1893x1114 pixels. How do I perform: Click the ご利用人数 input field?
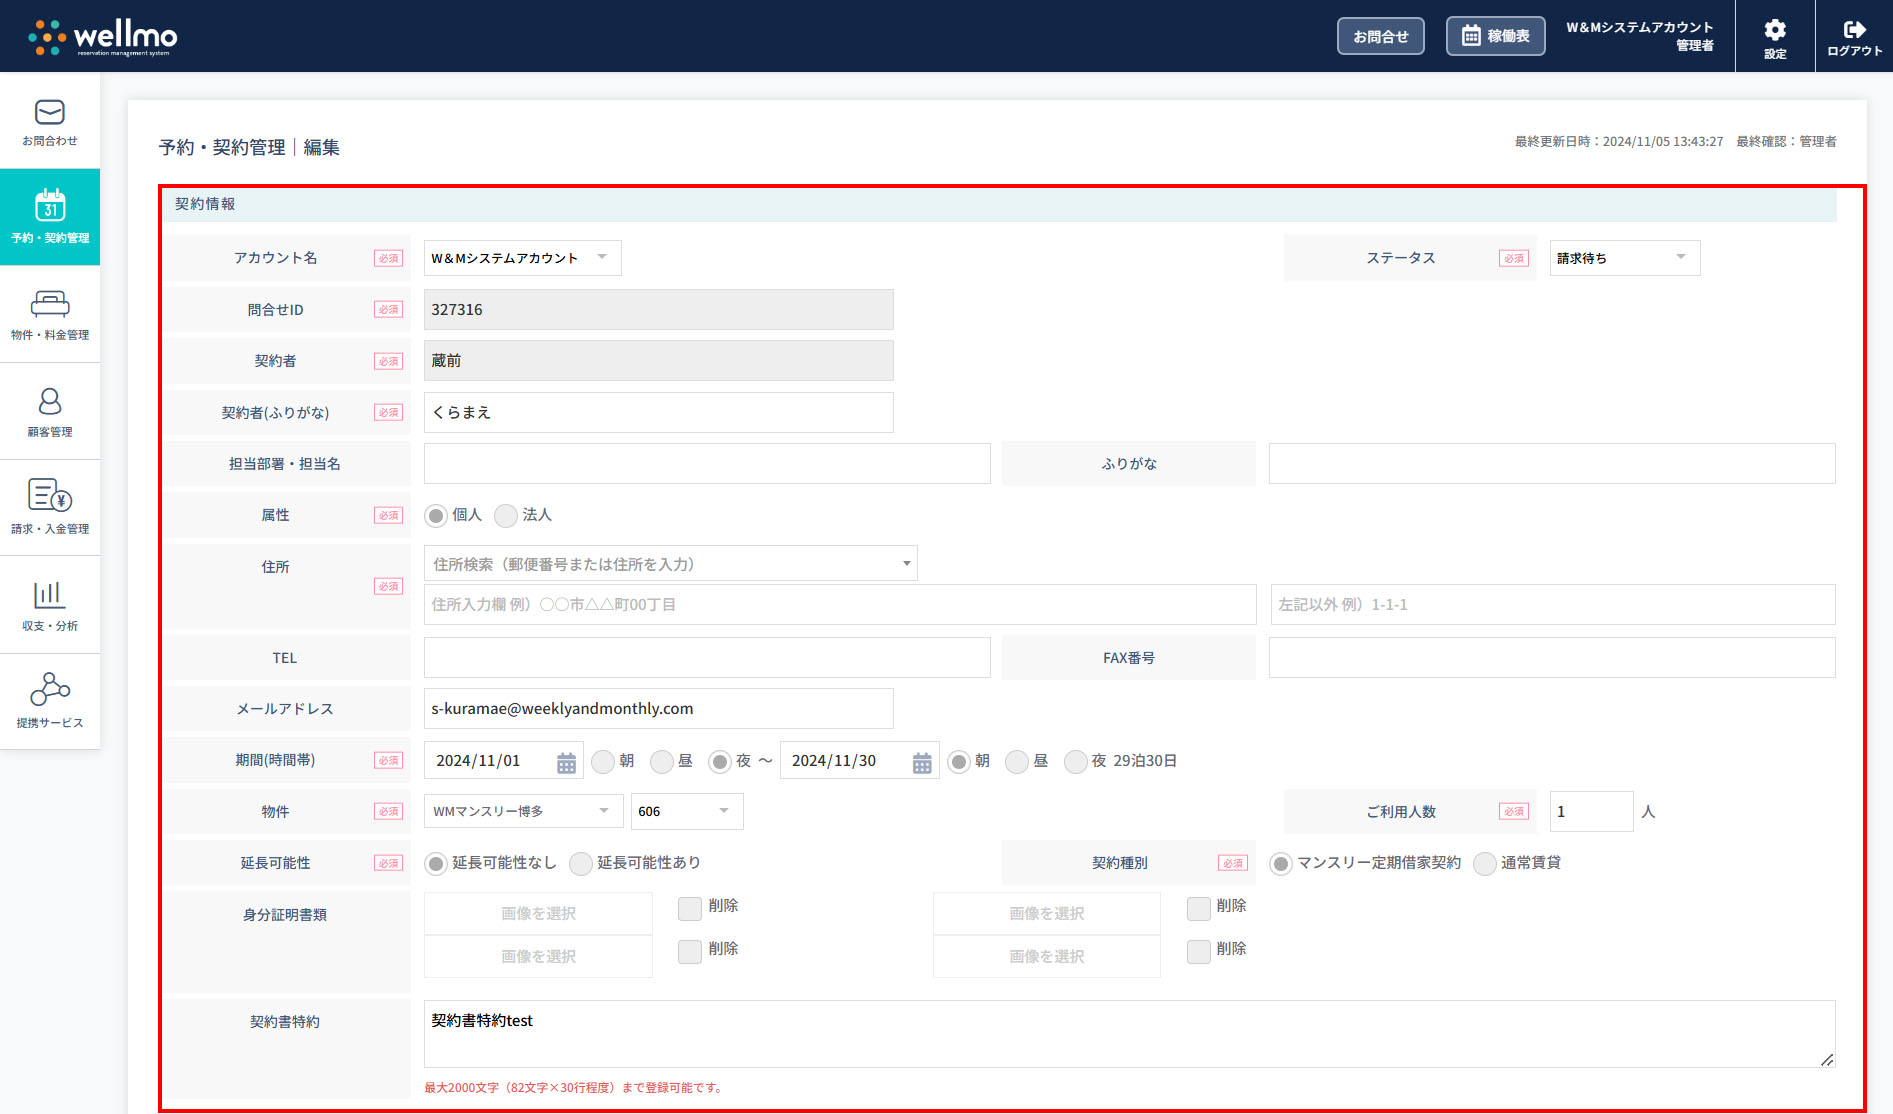coord(1591,812)
